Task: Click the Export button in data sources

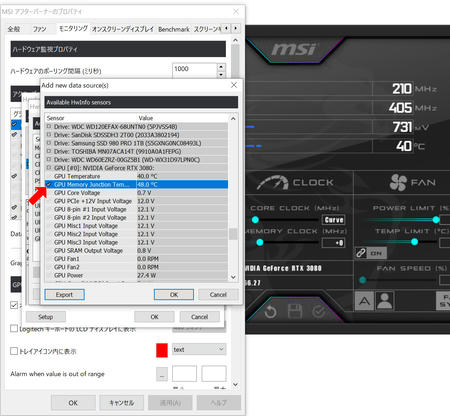Action: pos(64,295)
